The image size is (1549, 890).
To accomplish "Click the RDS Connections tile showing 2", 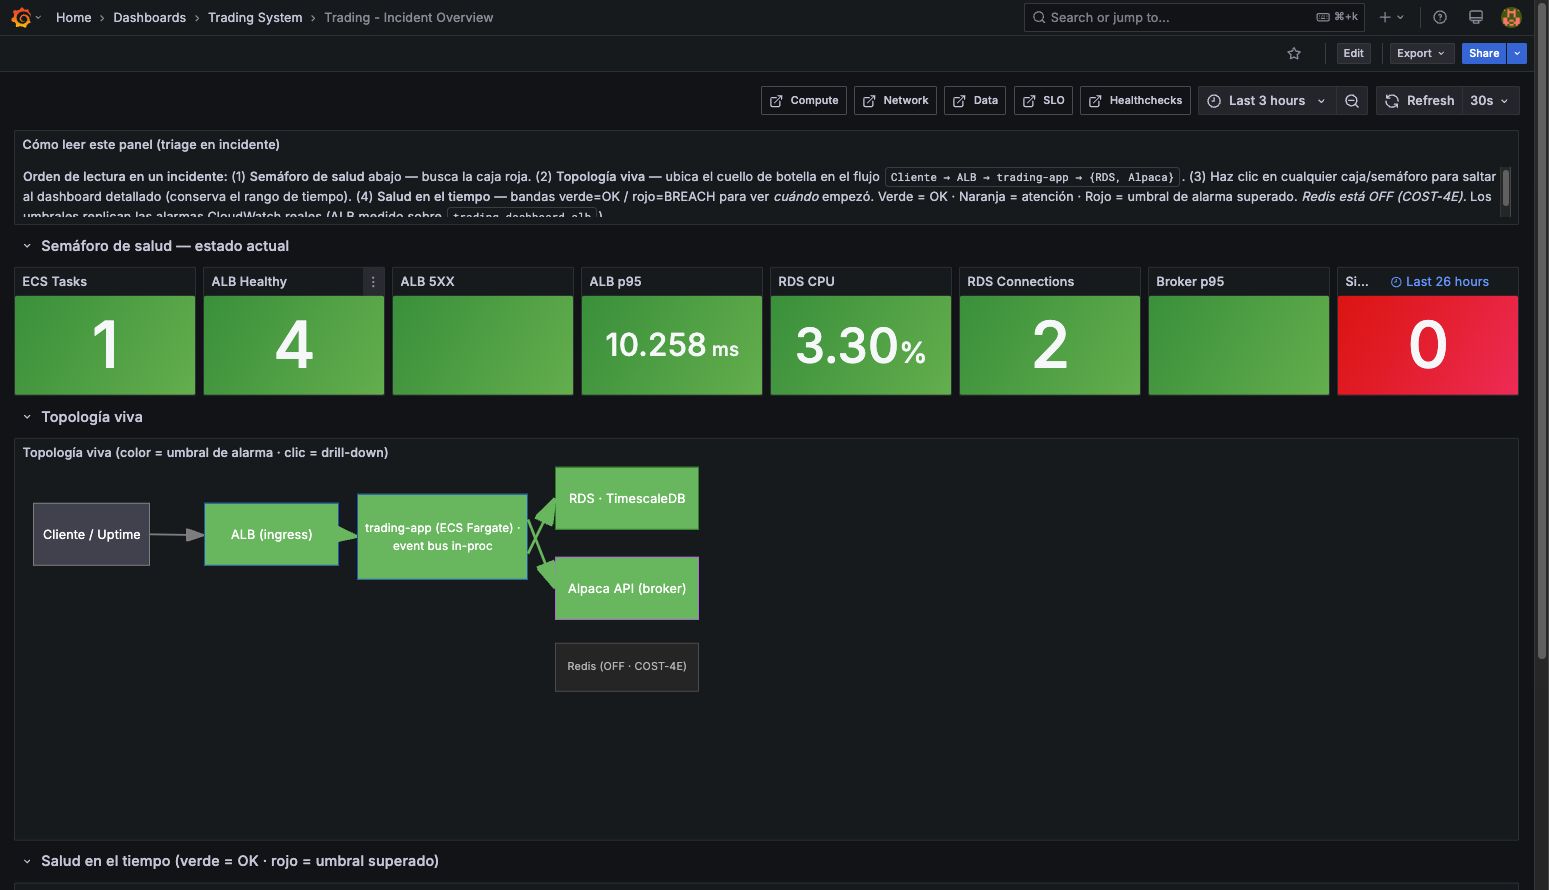I will (1050, 345).
